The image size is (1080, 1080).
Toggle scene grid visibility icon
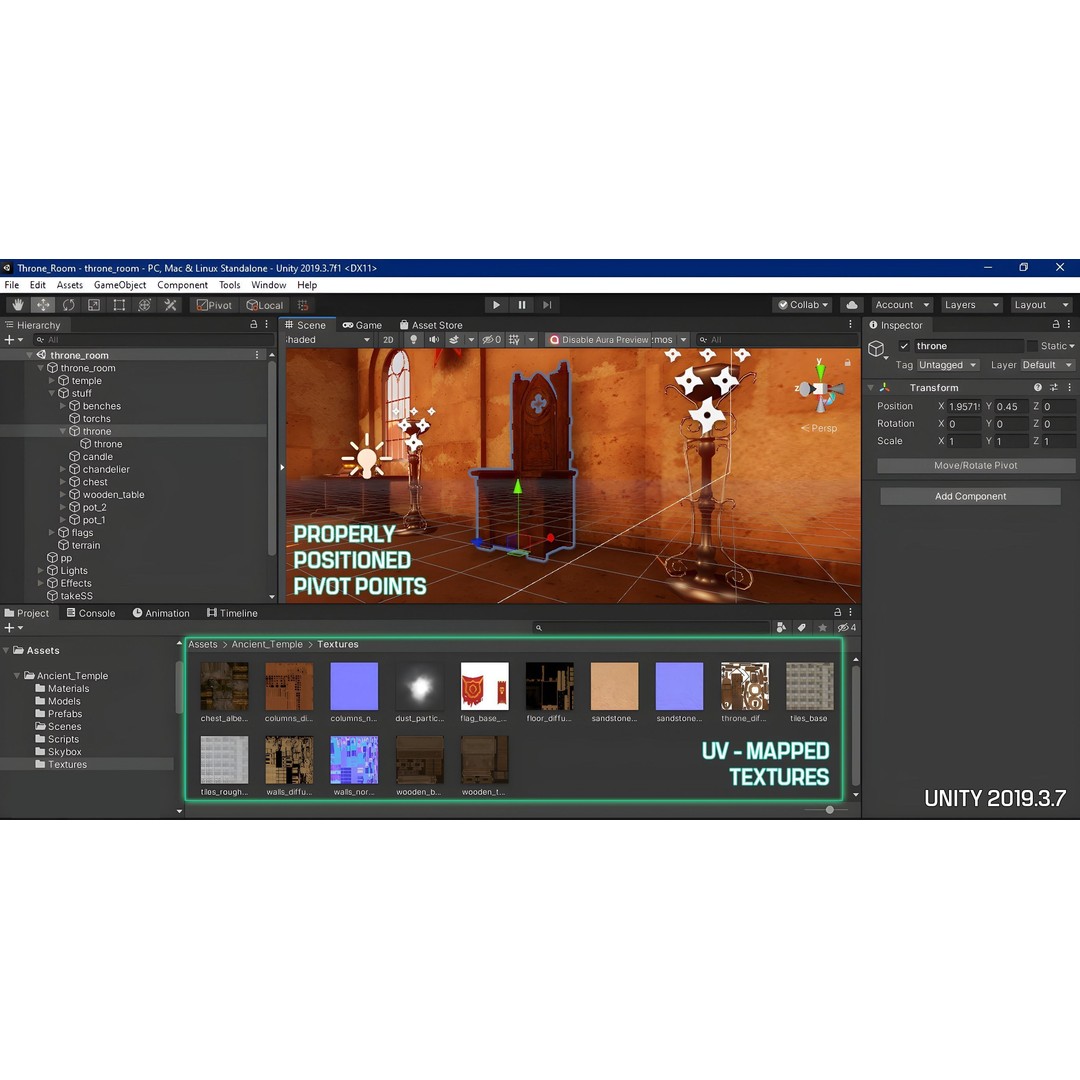[514, 340]
